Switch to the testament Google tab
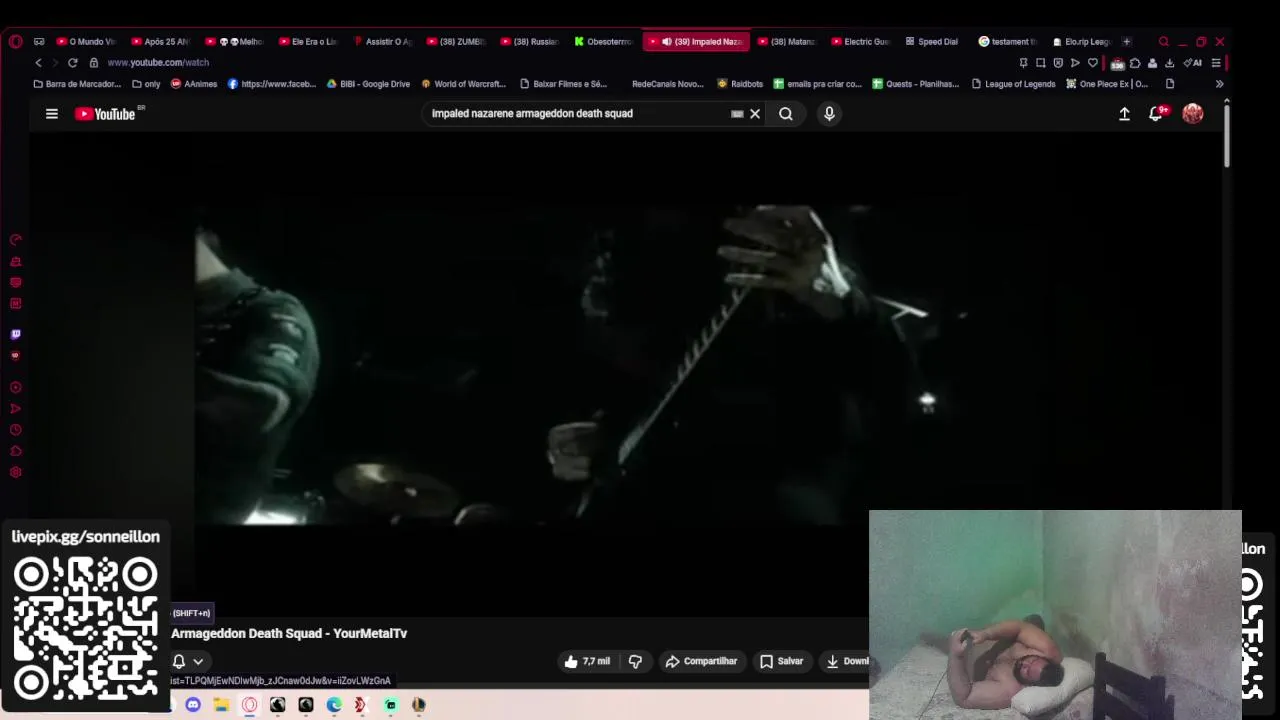The height and width of the screenshot is (720, 1280). [x=1008, y=42]
